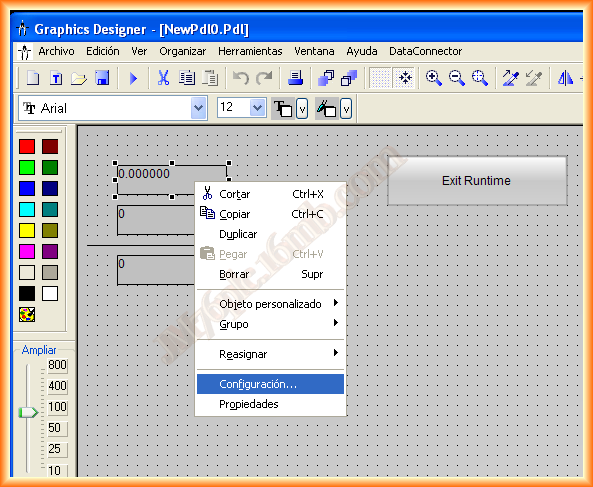The image size is (593, 487).
Task: Toggle the grid display button
Action: point(380,78)
